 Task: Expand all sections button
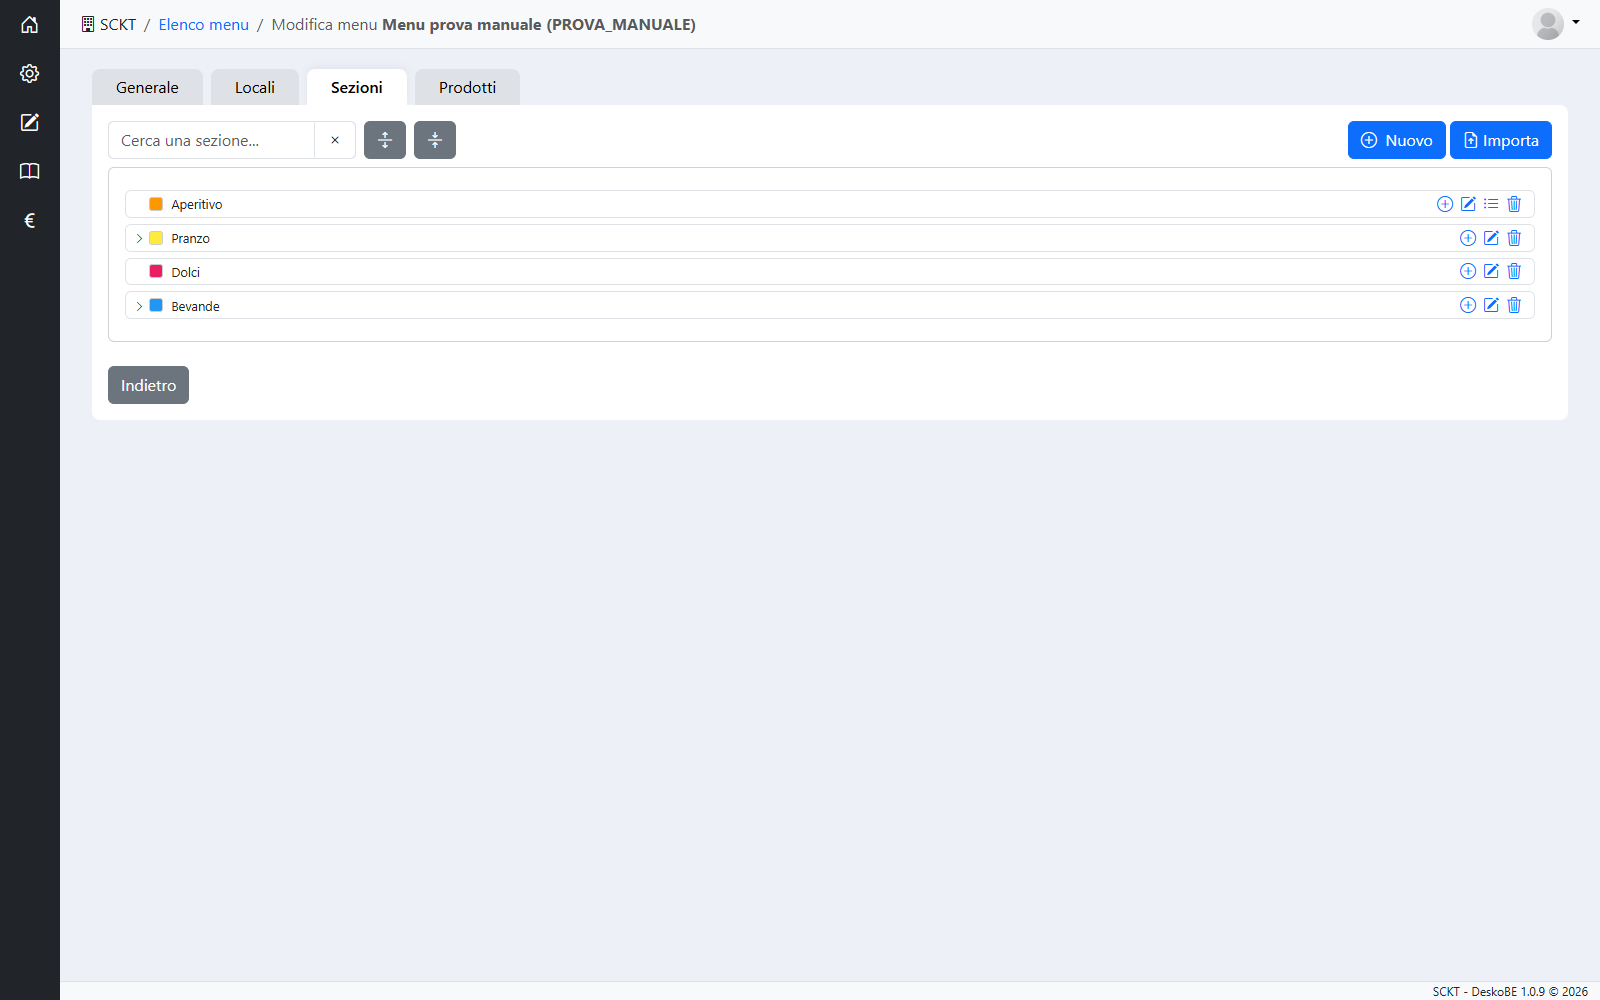point(385,140)
